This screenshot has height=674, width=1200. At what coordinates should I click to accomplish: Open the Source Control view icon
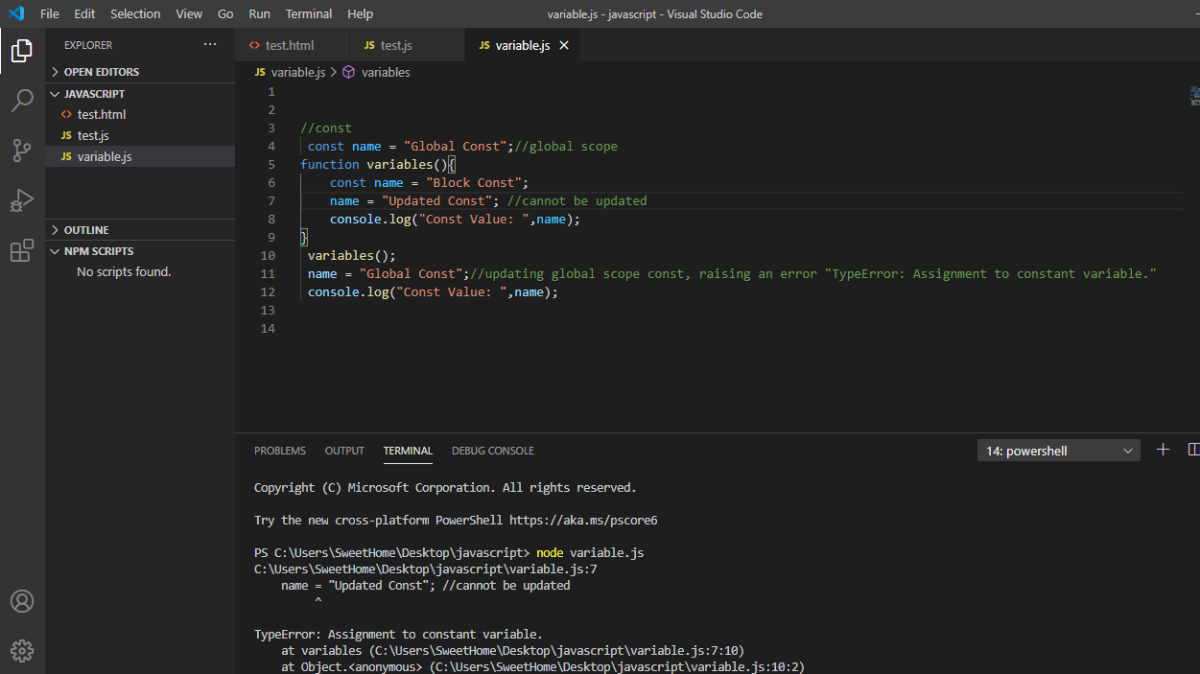pyautogui.click(x=22, y=151)
